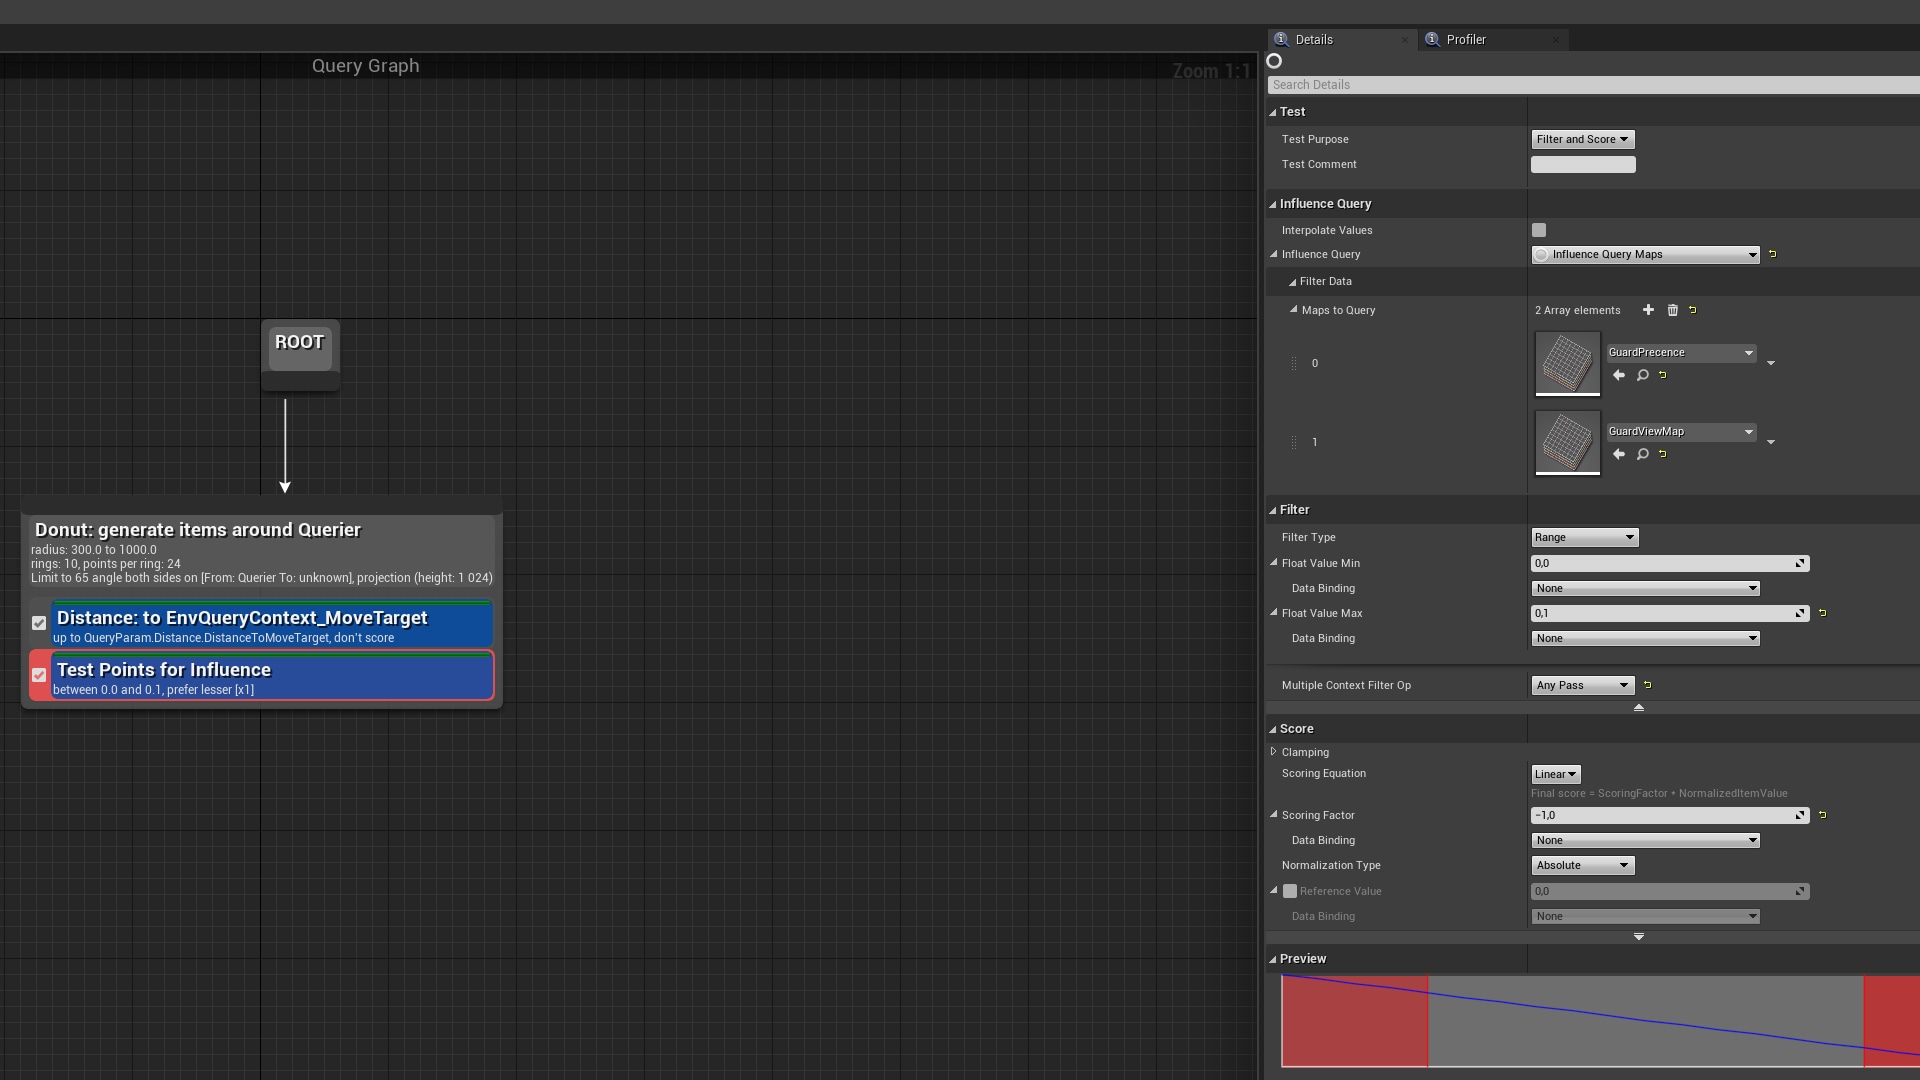Use the arrow icon to assign selected asset to GuardViewMap
Image resolution: width=1920 pixels, height=1080 pixels.
(x=1619, y=453)
